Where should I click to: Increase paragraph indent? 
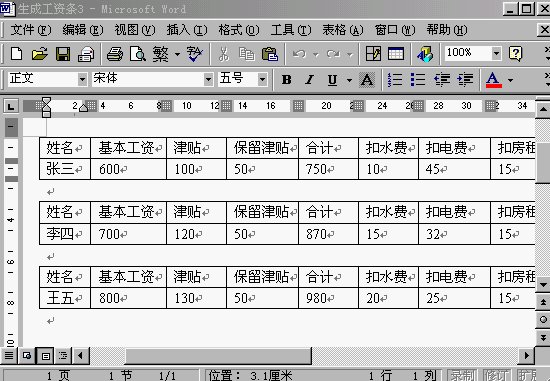465,80
